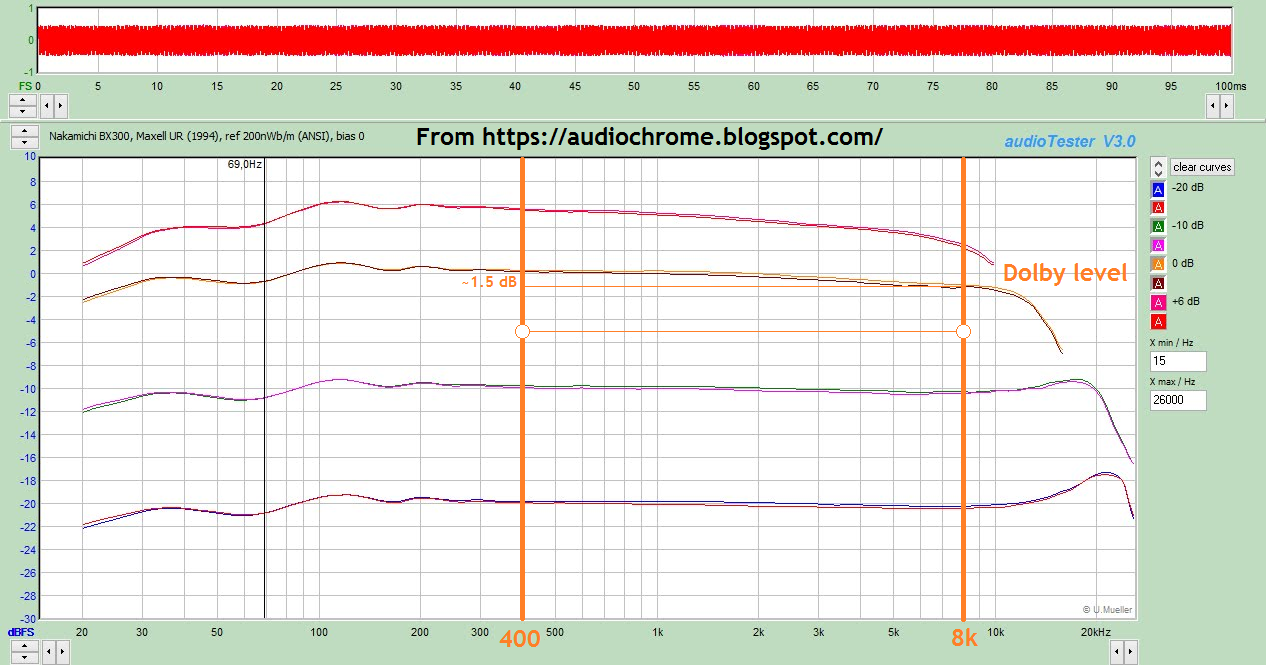The height and width of the screenshot is (665, 1266).
Task: Click the right arrow next to the dBFS stepper
Action: pos(61,651)
